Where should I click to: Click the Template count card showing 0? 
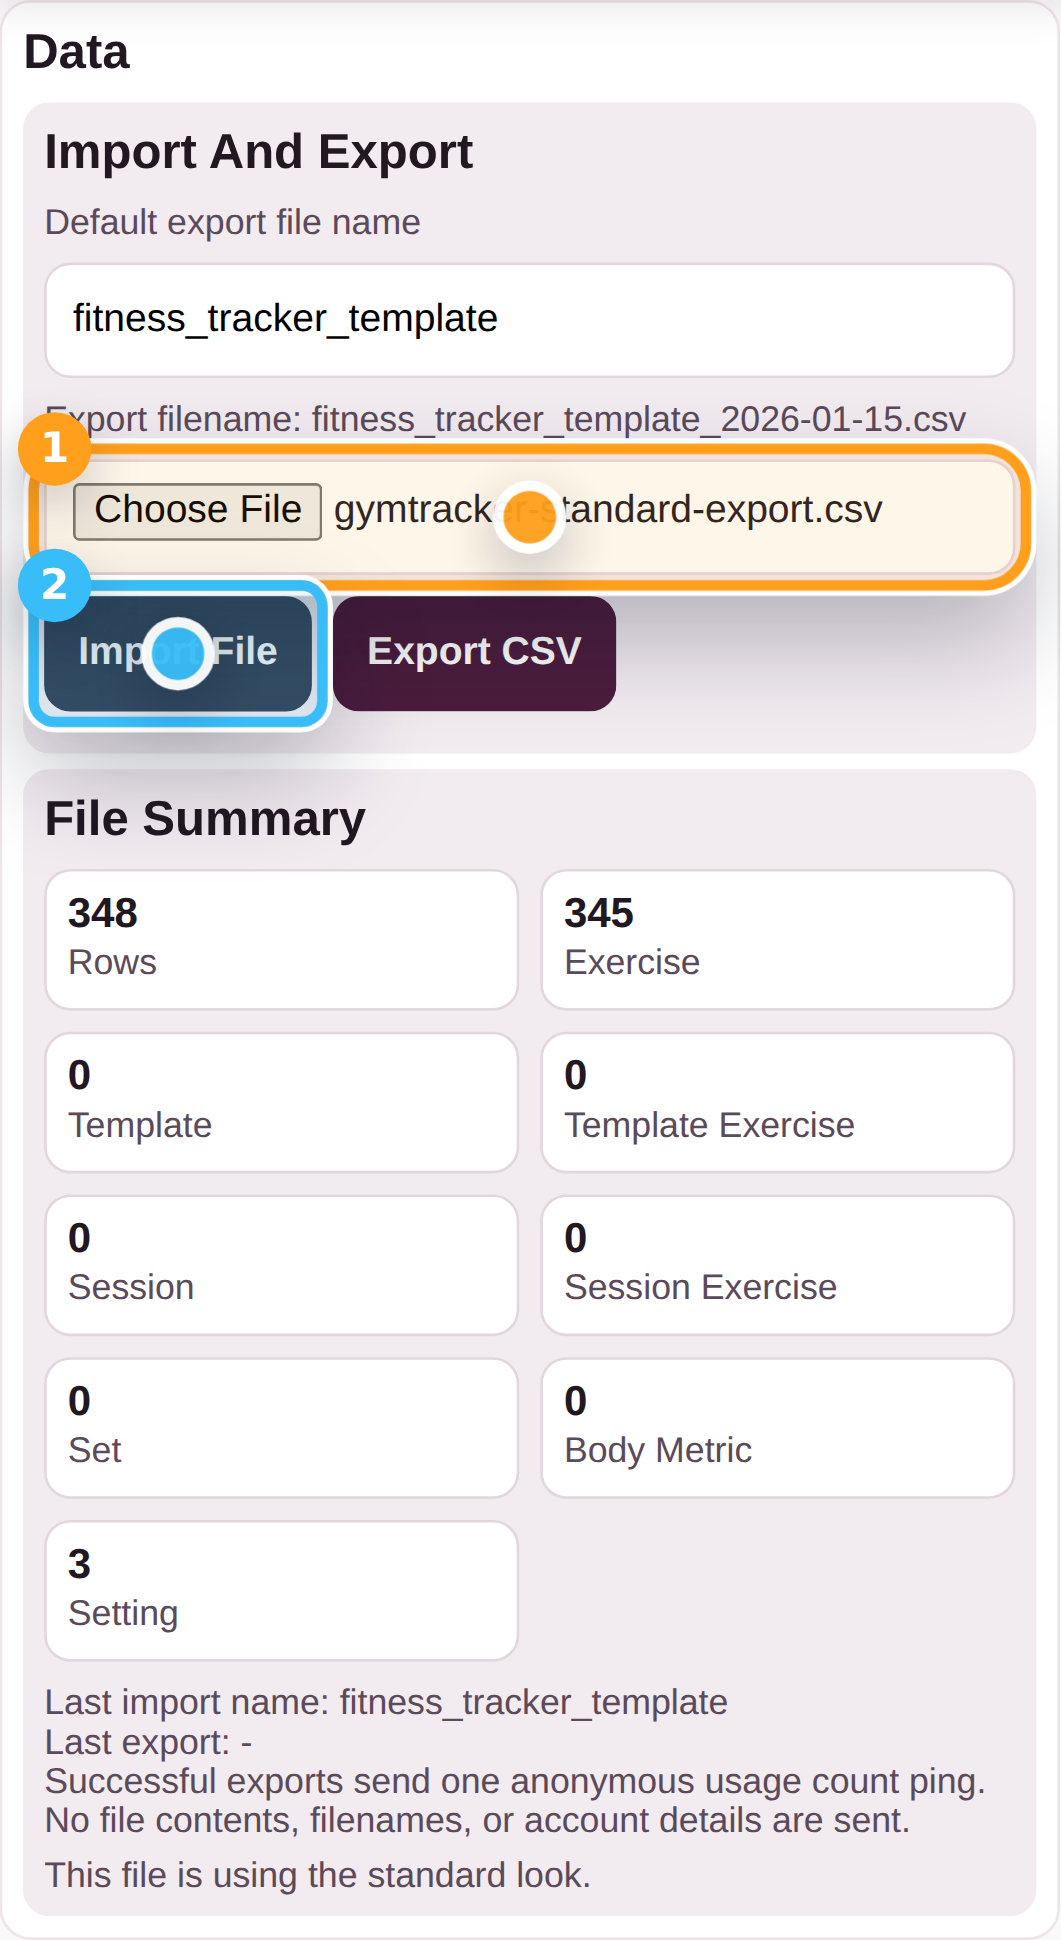coord(281,1101)
